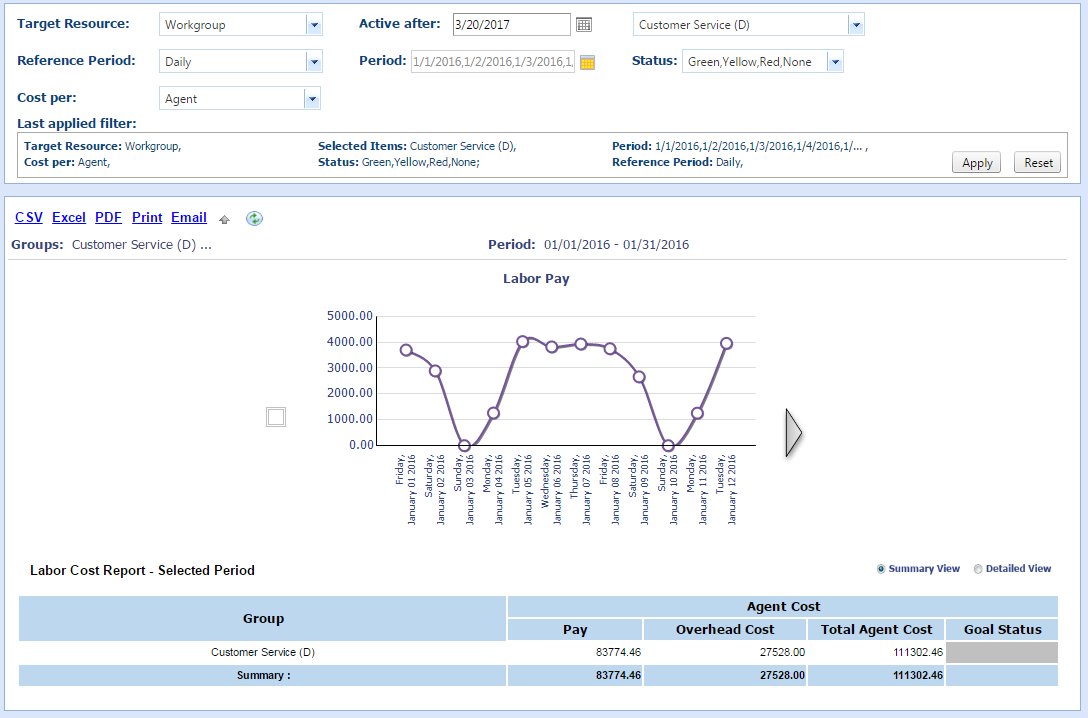Click the January 05 data point marker
This screenshot has width=1088, height=718.
tap(522, 342)
